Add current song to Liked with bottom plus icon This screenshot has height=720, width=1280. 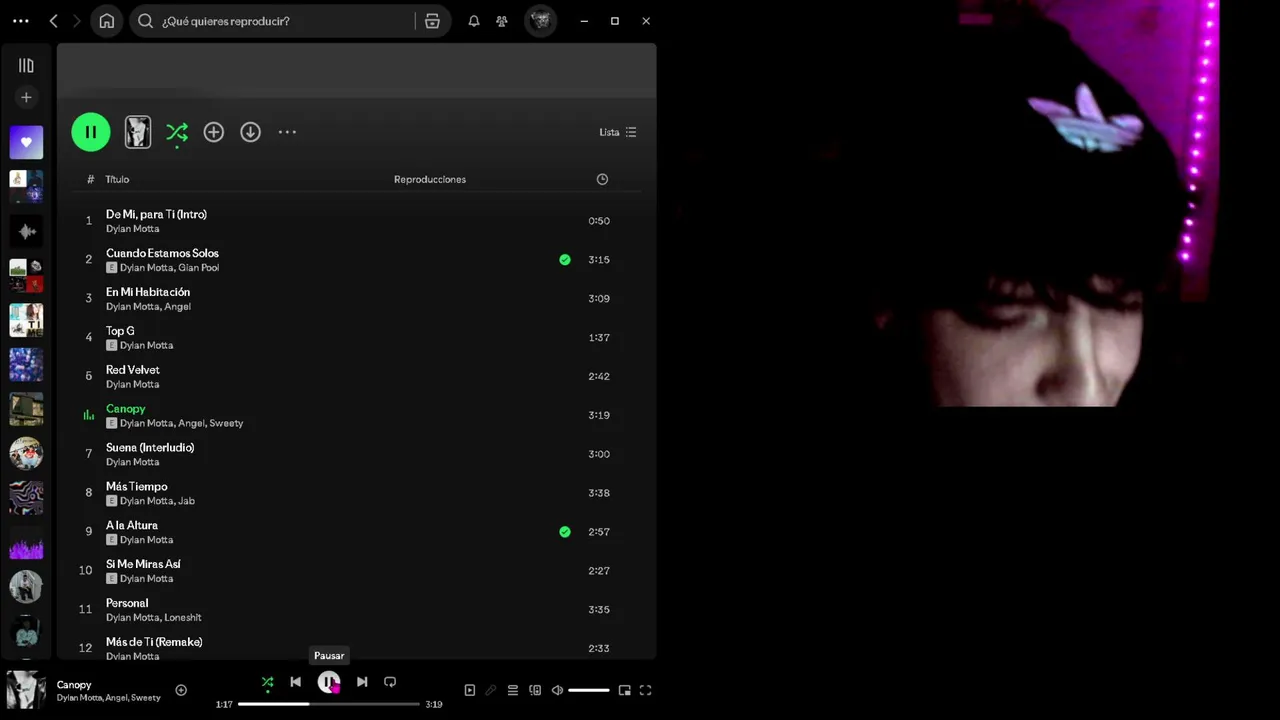(x=181, y=690)
